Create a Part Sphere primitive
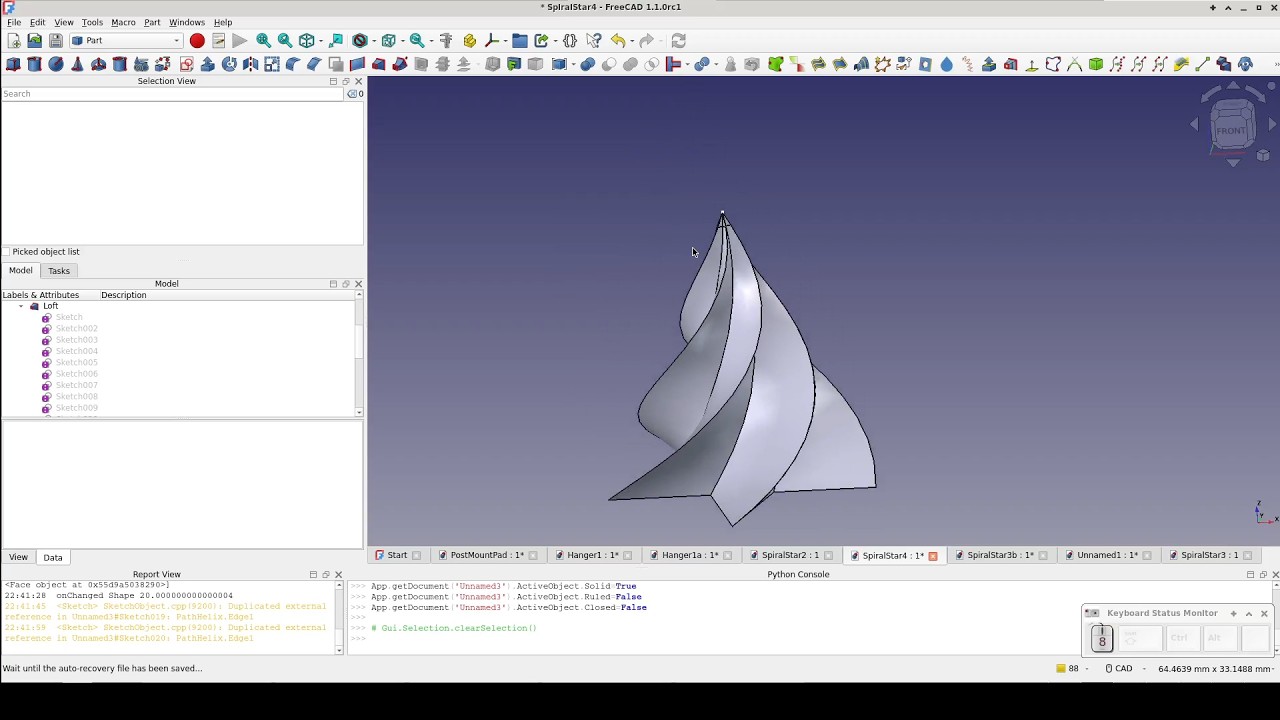Viewport: 1280px width, 720px height. pyautogui.click(x=56, y=64)
